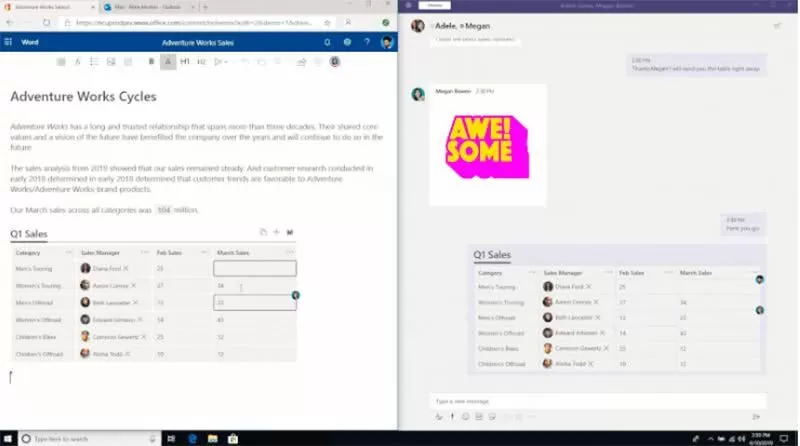Open a new browser tab
Screen dimensions: 800x446
[x=205, y=7]
